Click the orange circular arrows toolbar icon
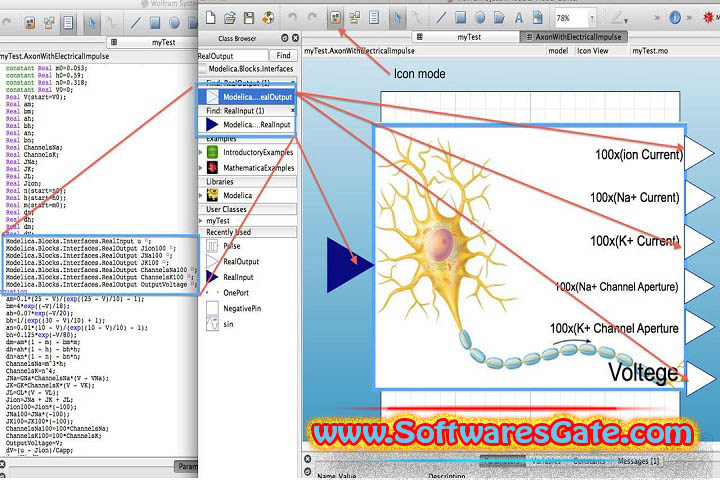 point(268,18)
